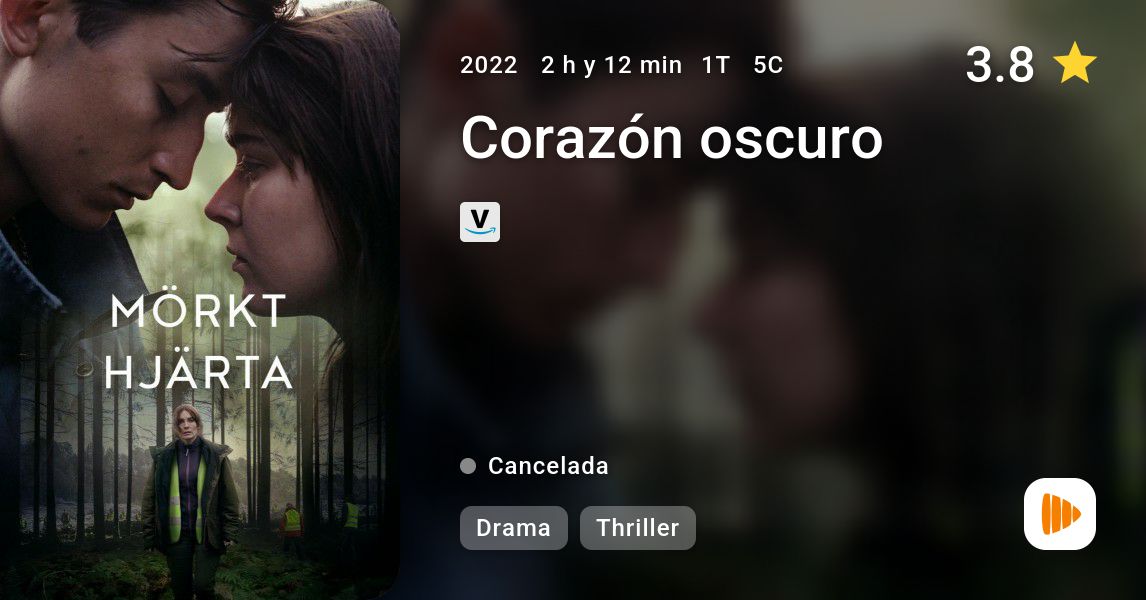The image size is (1146, 600).
Task: Click the woman in yellow vest on poster
Action: (191, 497)
